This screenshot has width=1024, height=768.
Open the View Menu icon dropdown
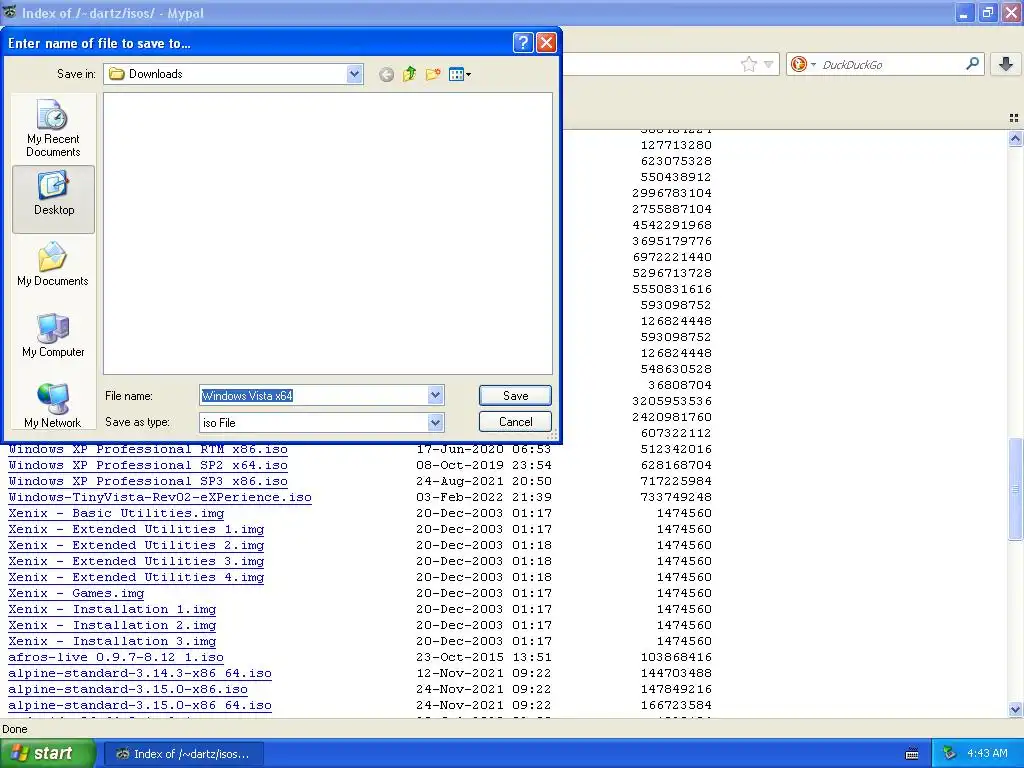460,74
